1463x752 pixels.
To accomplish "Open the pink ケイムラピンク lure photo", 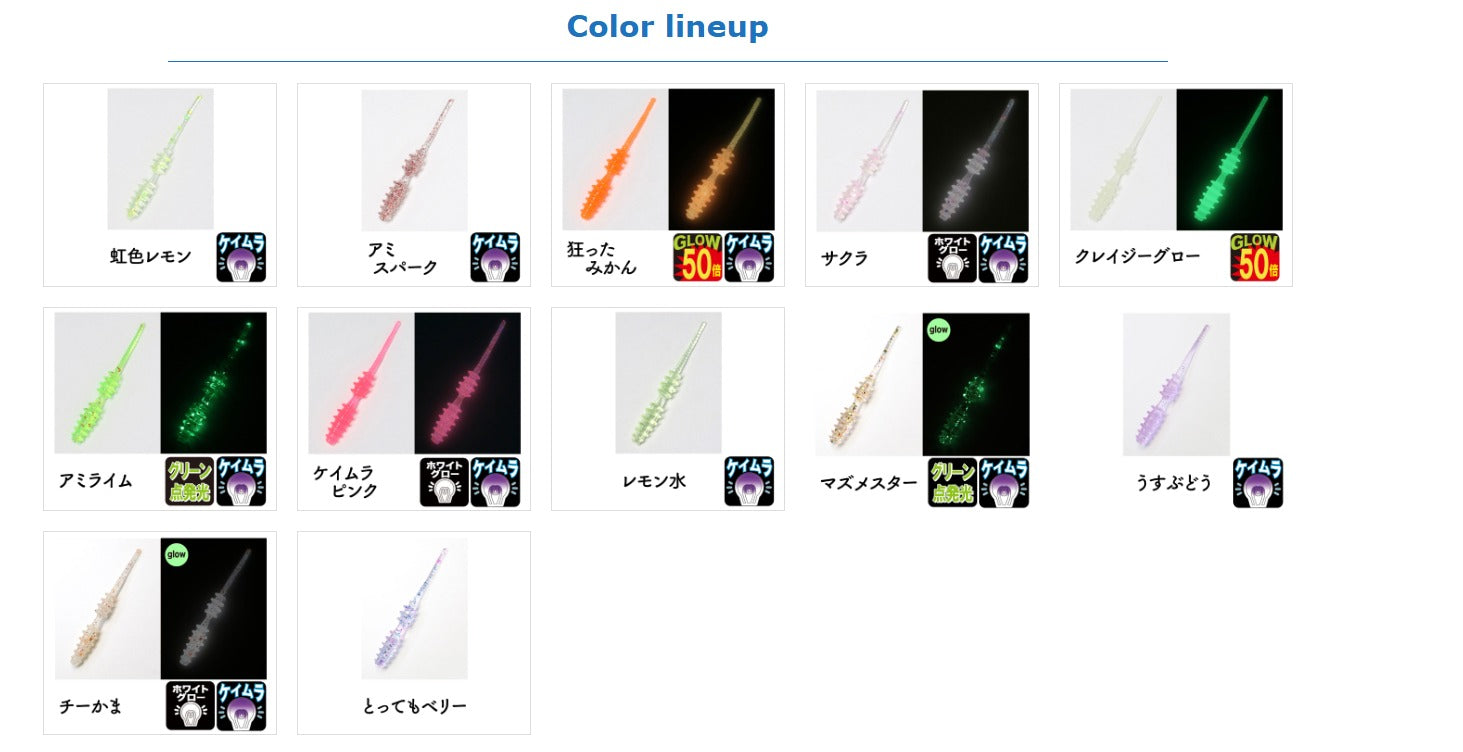I will (361, 383).
